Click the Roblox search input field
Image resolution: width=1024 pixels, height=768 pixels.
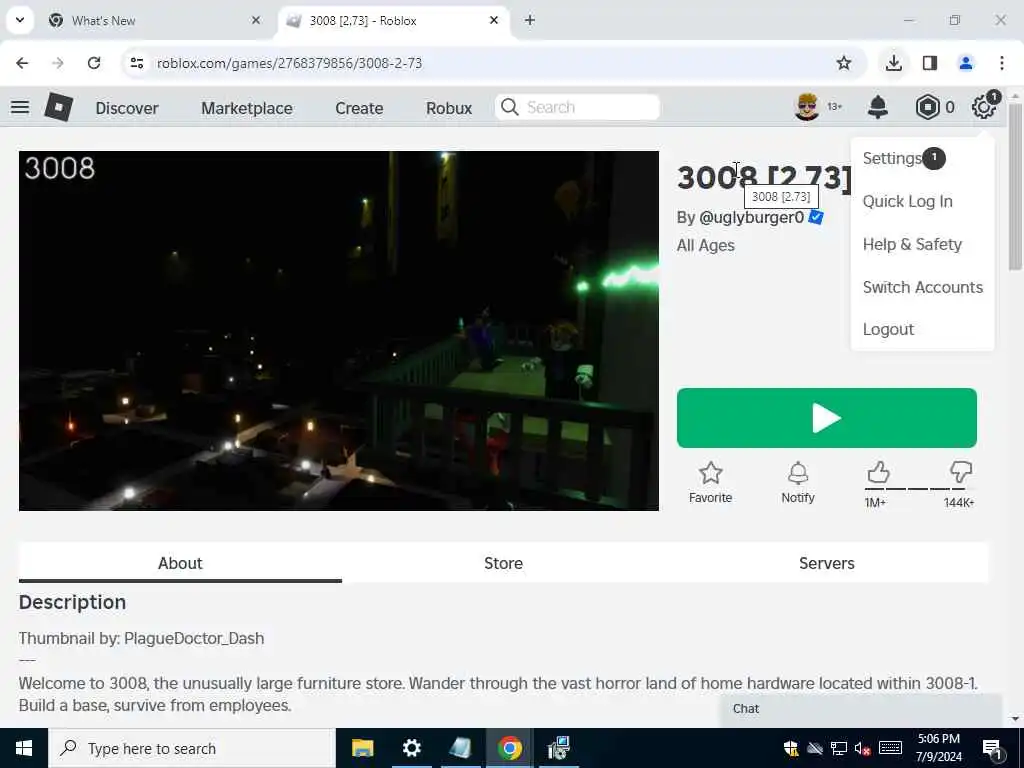coord(577,107)
